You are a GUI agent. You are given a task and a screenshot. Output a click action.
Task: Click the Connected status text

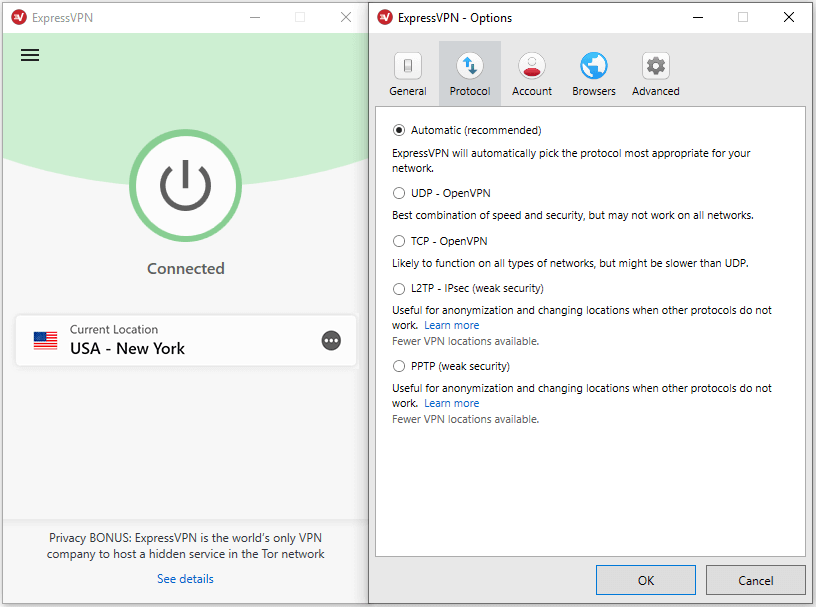[186, 269]
